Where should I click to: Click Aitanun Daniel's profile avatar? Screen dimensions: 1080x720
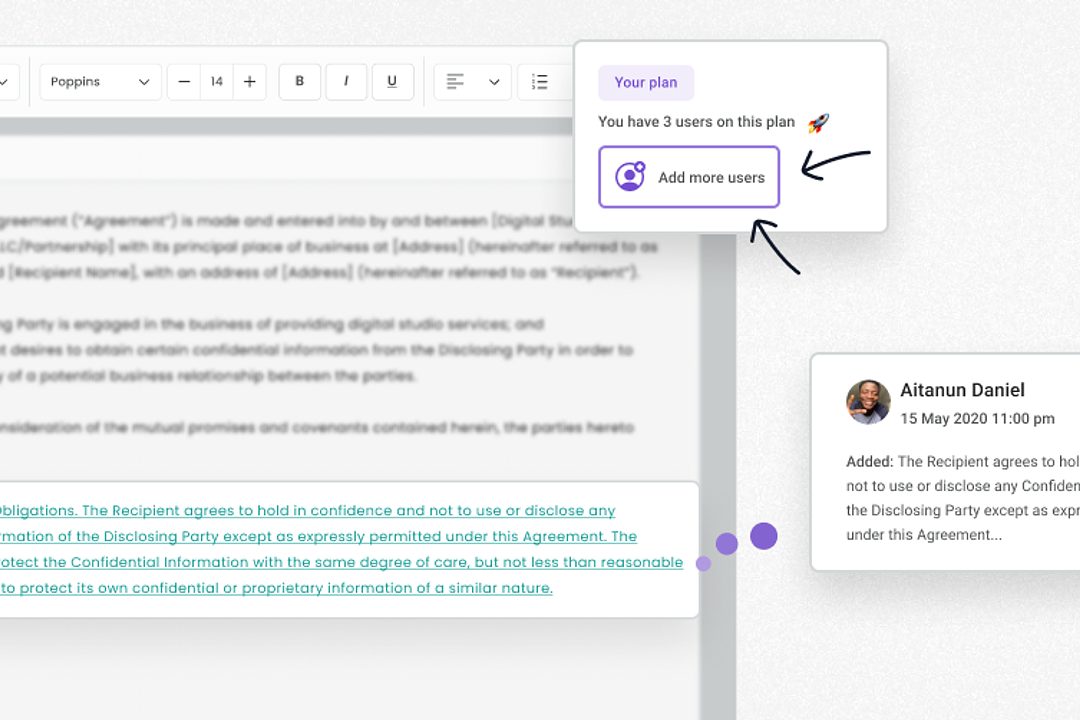click(x=868, y=402)
